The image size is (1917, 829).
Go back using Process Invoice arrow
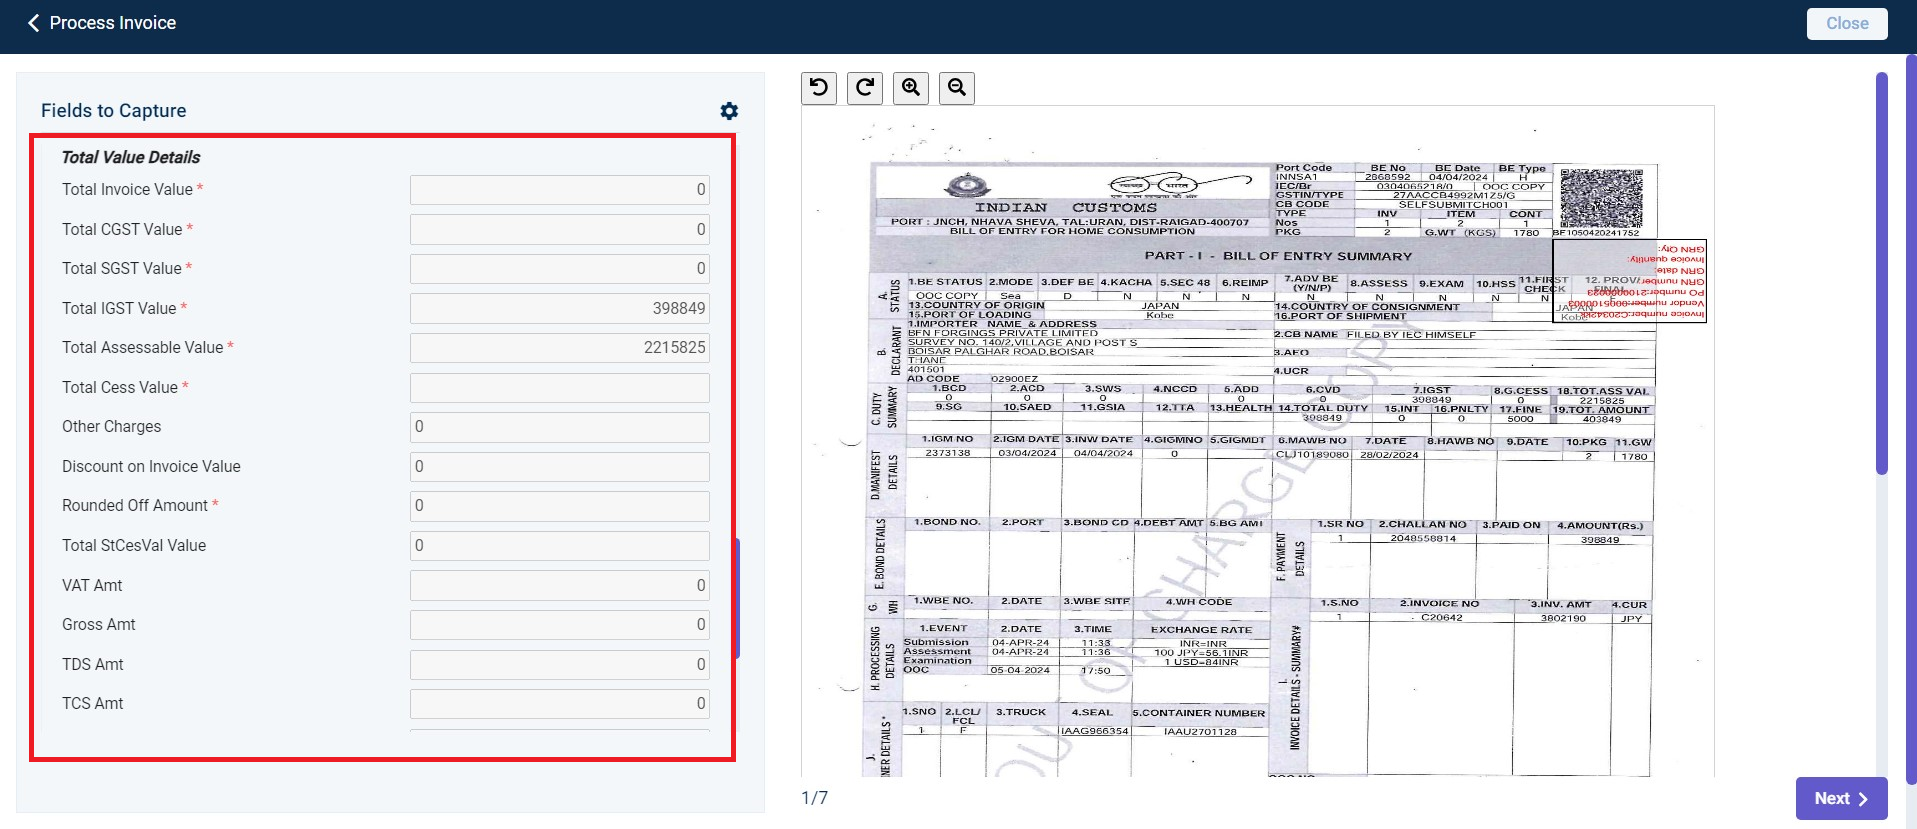(x=34, y=23)
